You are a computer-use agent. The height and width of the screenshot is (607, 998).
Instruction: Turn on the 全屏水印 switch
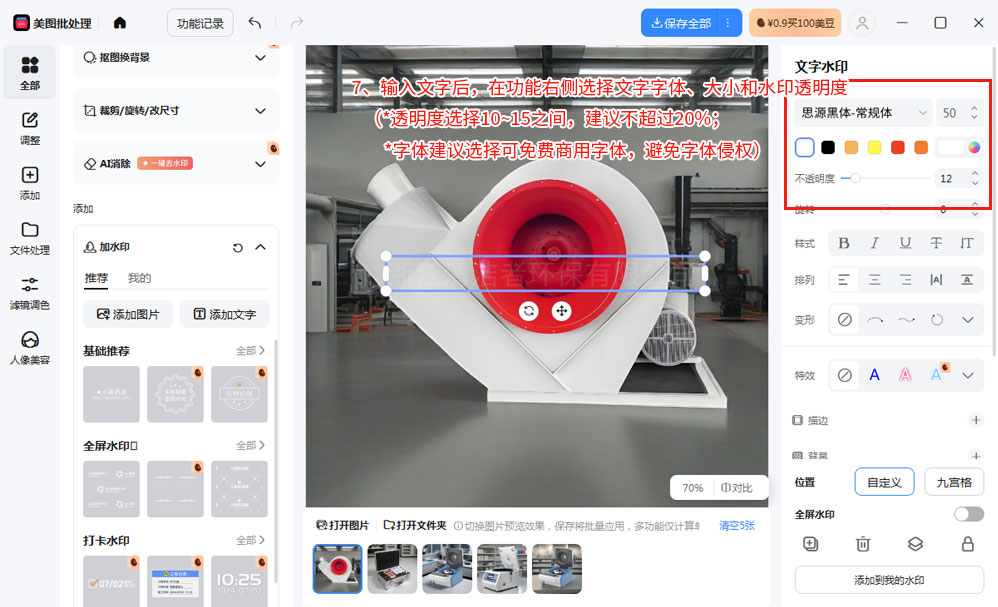(968, 514)
